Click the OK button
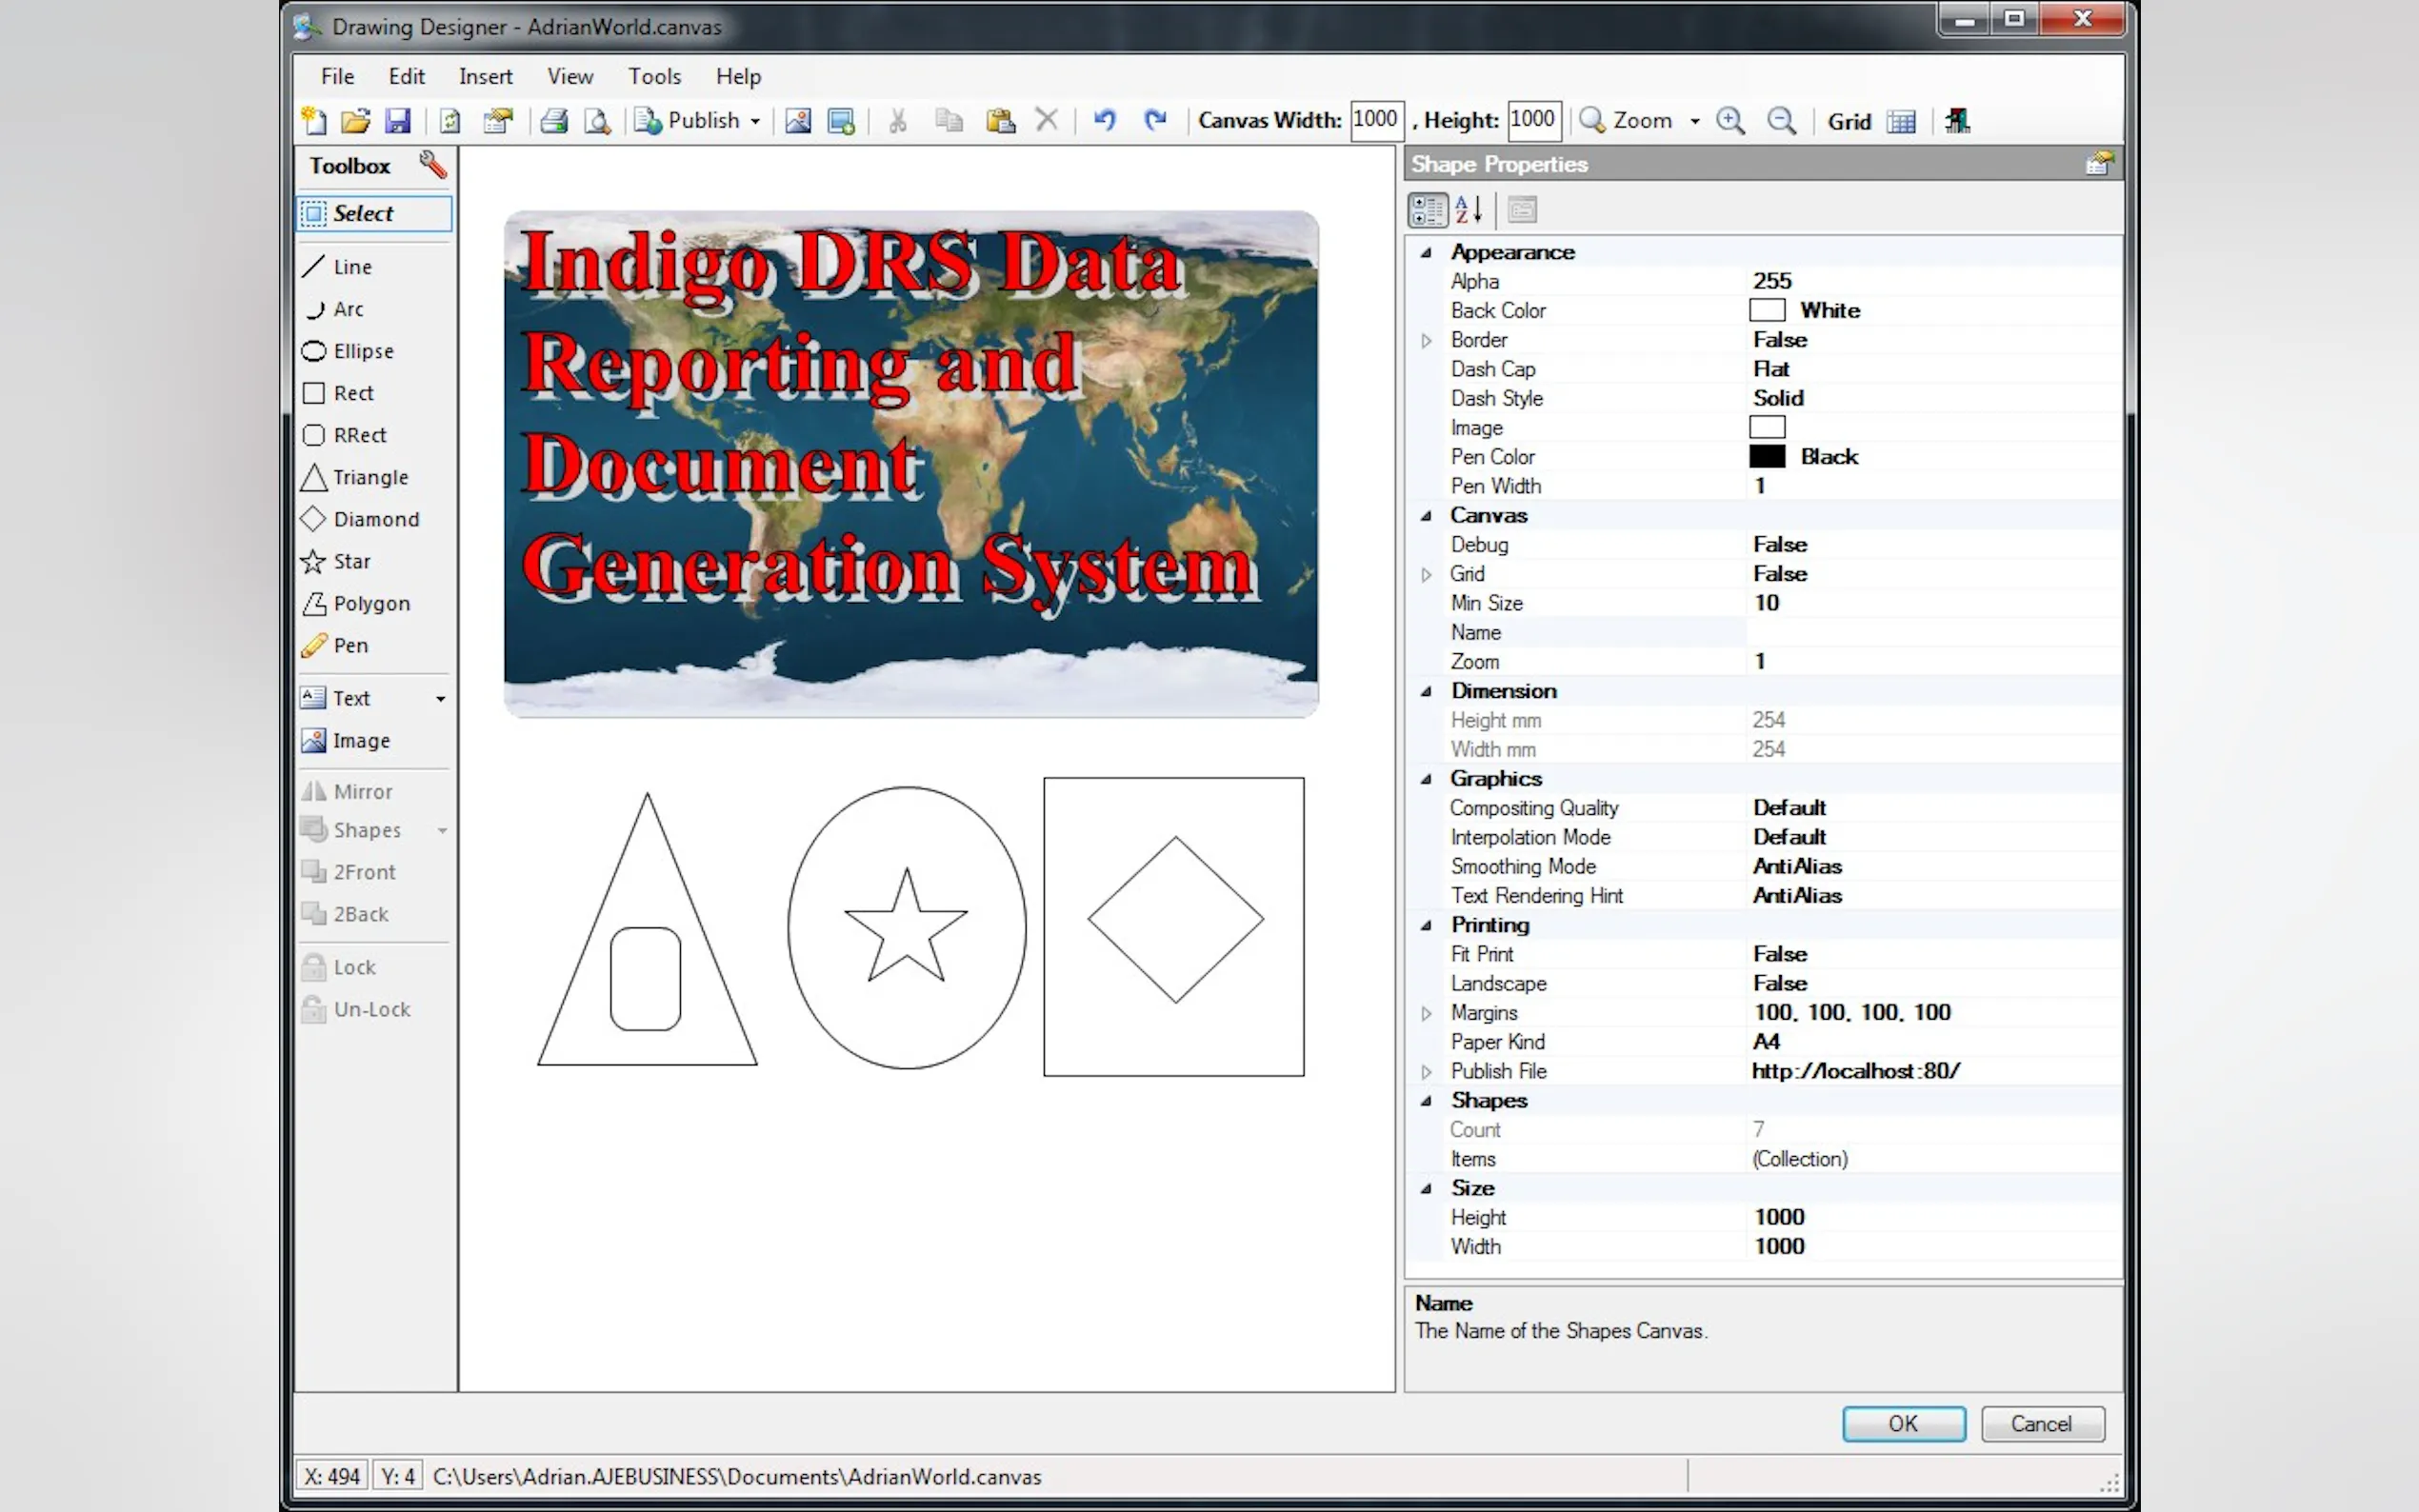2419x1512 pixels. pyautogui.click(x=1903, y=1423)
